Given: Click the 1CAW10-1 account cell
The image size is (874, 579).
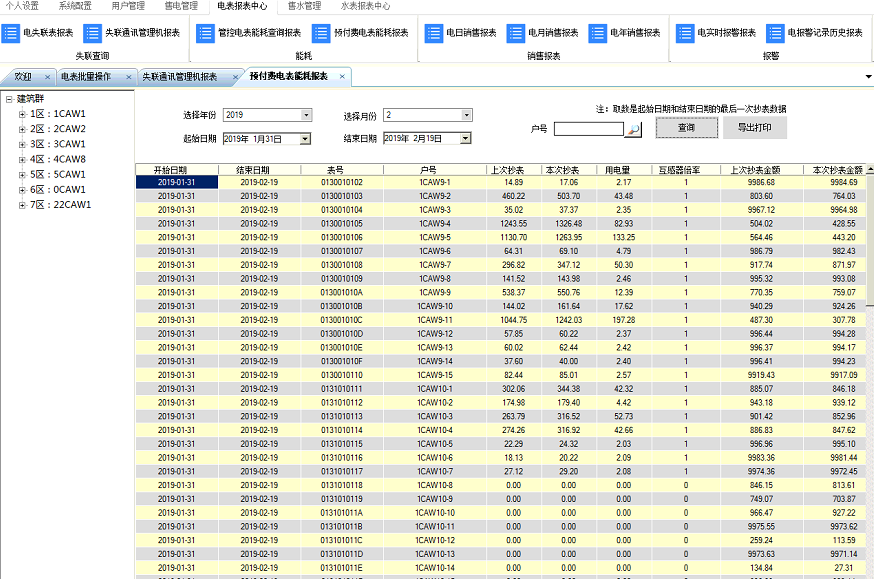Looking at the screenshot, I should 435,389.
